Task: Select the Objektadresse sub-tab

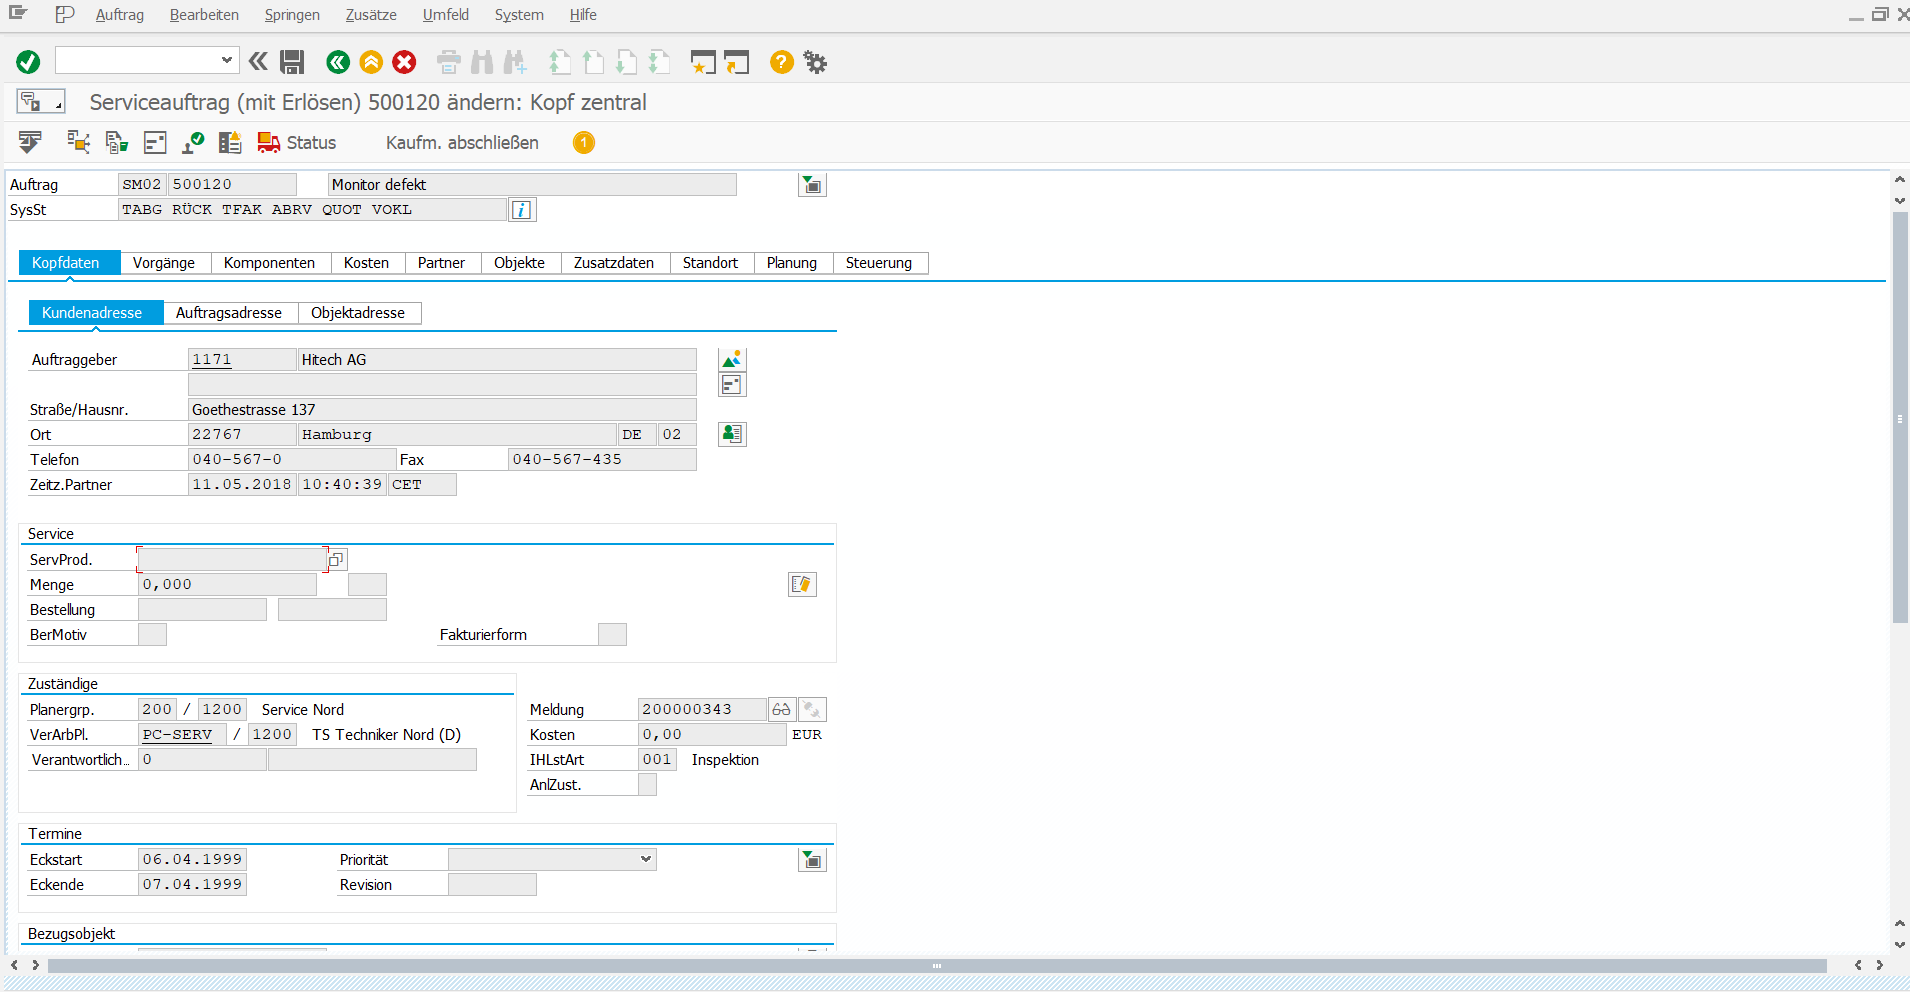Action: [358, 313]
